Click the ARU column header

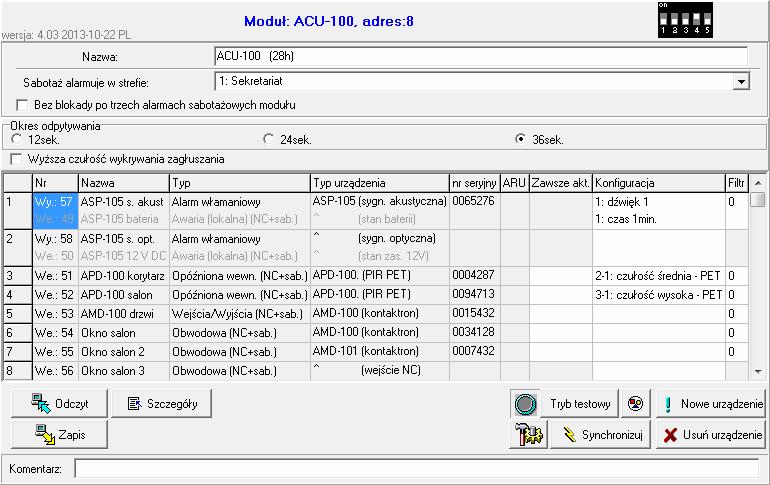click(515, 183)
